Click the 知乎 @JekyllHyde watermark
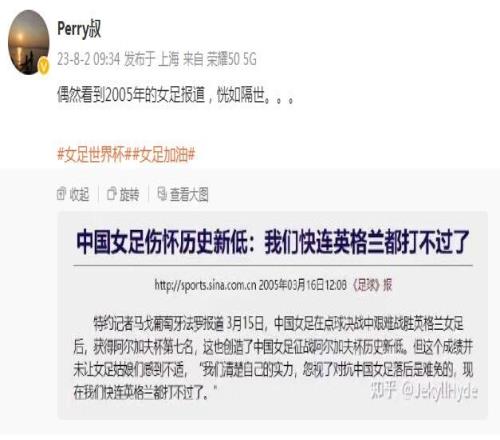500x440 pixels. [x=424, y=391]
